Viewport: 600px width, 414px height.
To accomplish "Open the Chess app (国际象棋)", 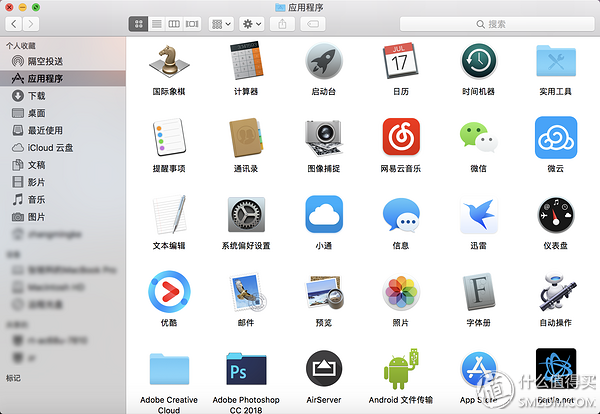I will [169, 61].
